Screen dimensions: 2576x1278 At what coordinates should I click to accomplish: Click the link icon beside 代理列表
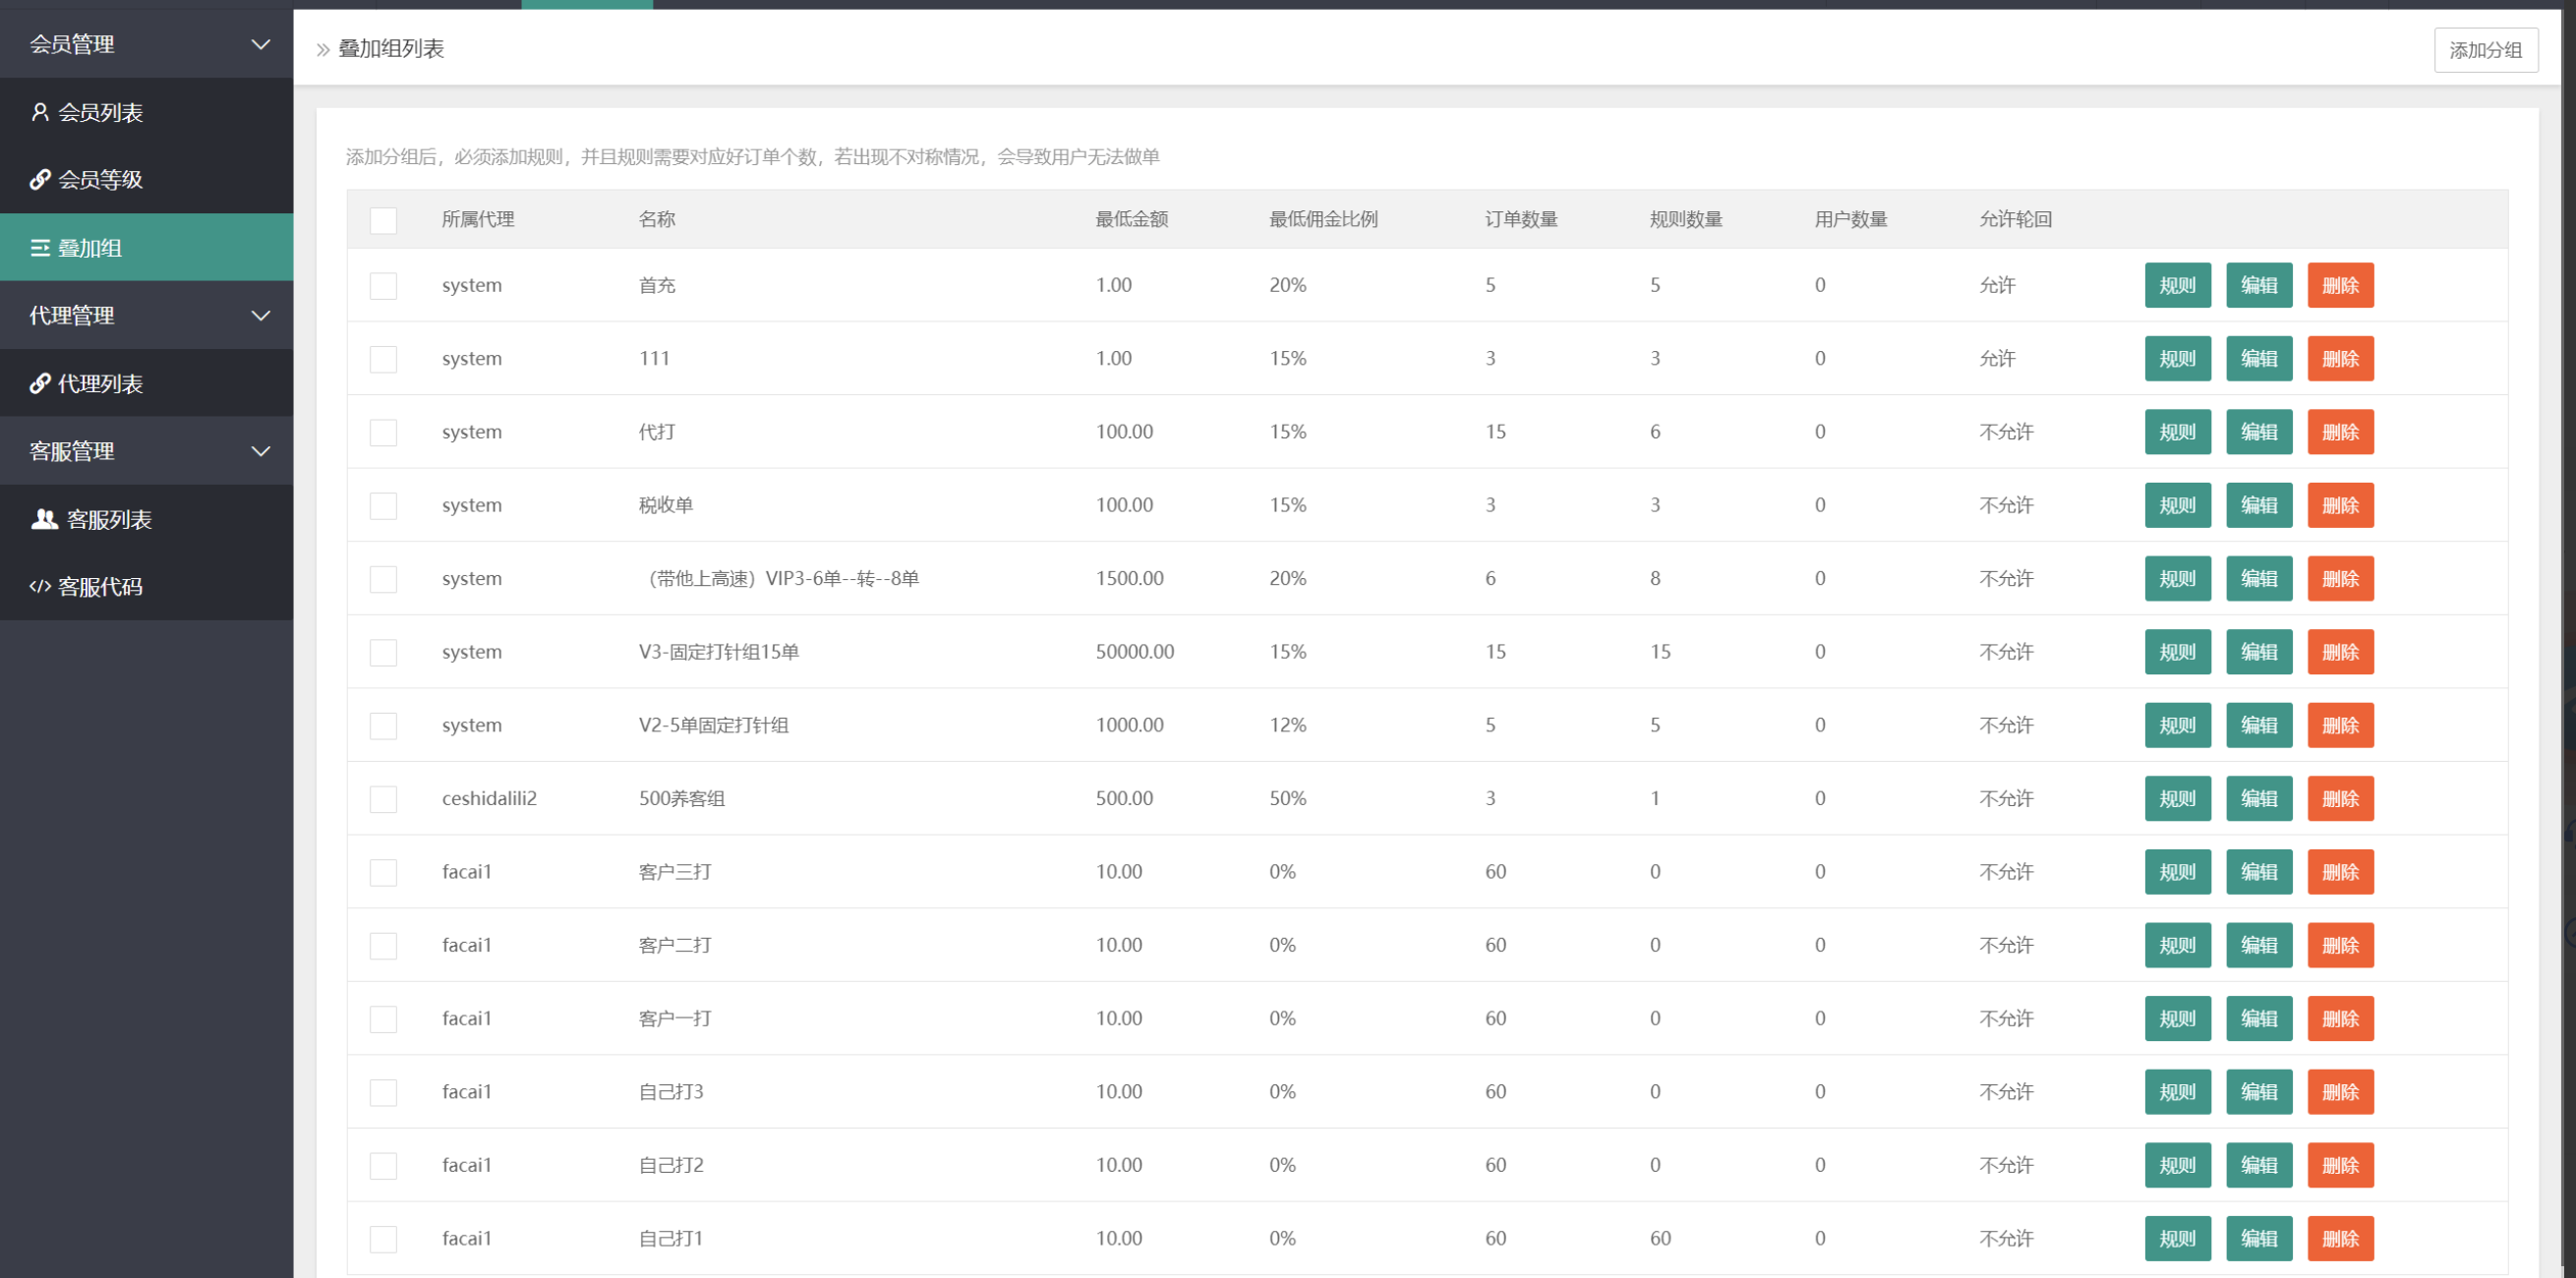click(40, 383)
